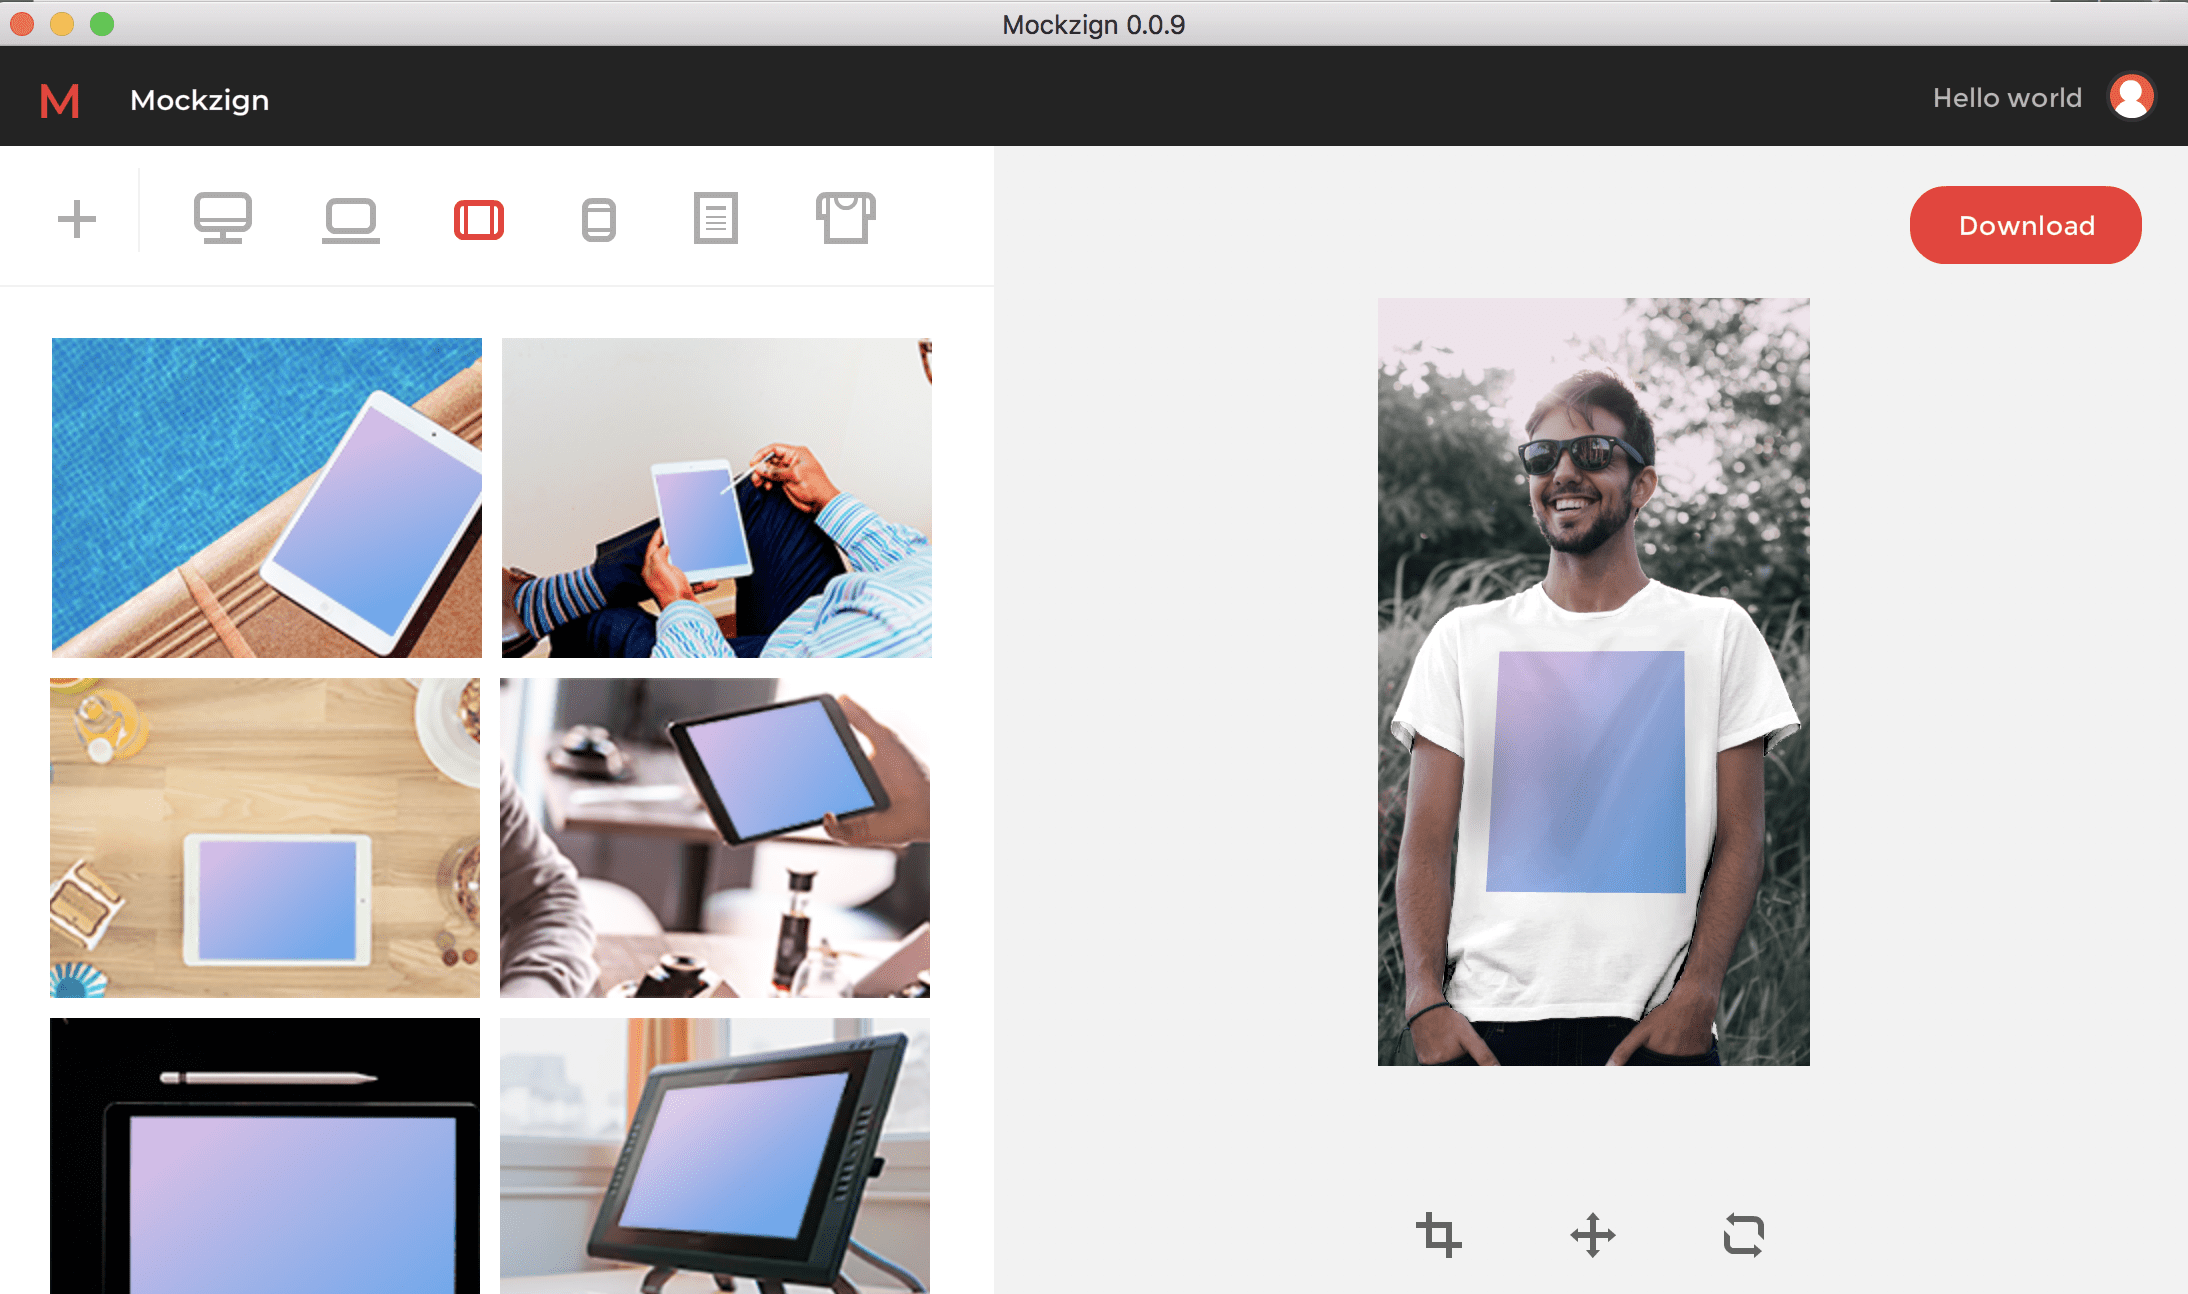The image size is (2188, 1294).
Task: Choose the person holding tablet with stylus
Action: click(x=716, y=497)
